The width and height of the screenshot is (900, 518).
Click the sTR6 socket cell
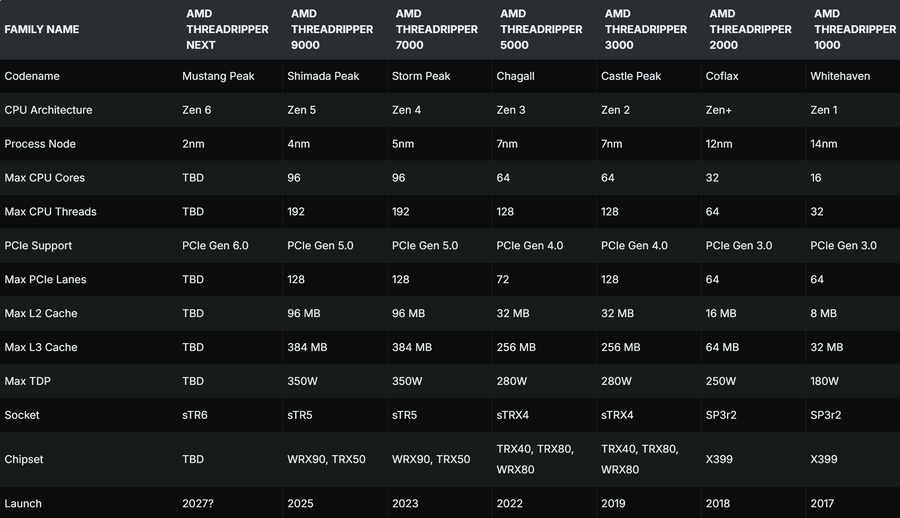pos(195,415)
